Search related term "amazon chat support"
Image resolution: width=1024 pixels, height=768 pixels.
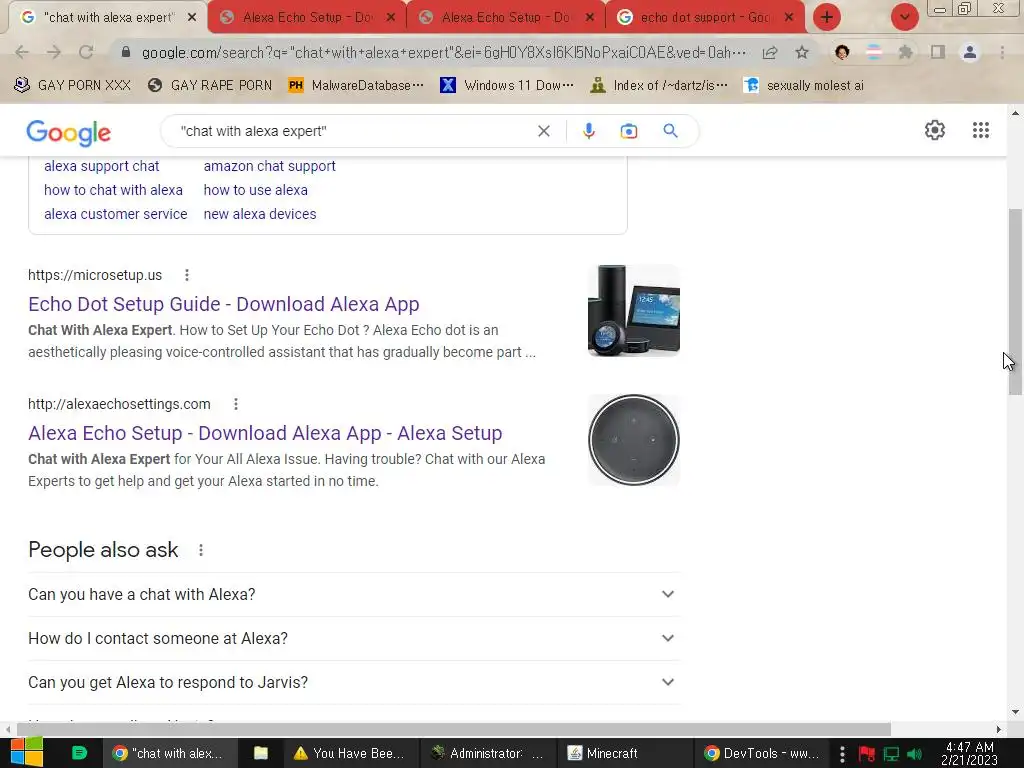click(x=270, y=167)
